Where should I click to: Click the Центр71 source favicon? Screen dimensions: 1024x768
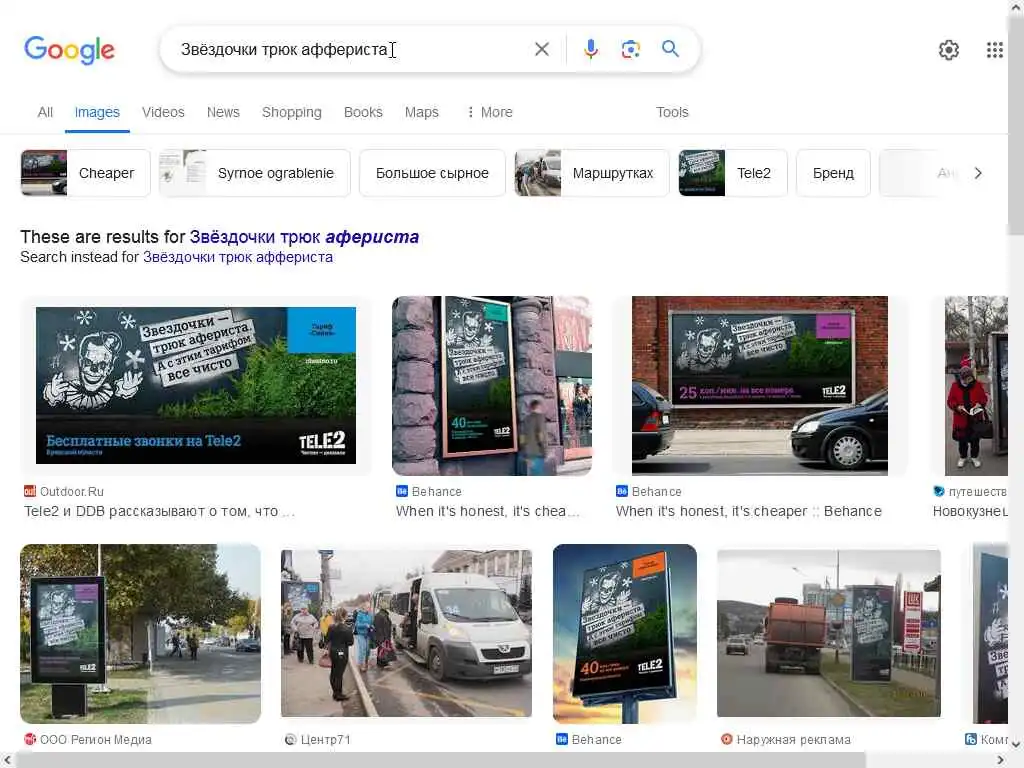(x=291, y=739)
